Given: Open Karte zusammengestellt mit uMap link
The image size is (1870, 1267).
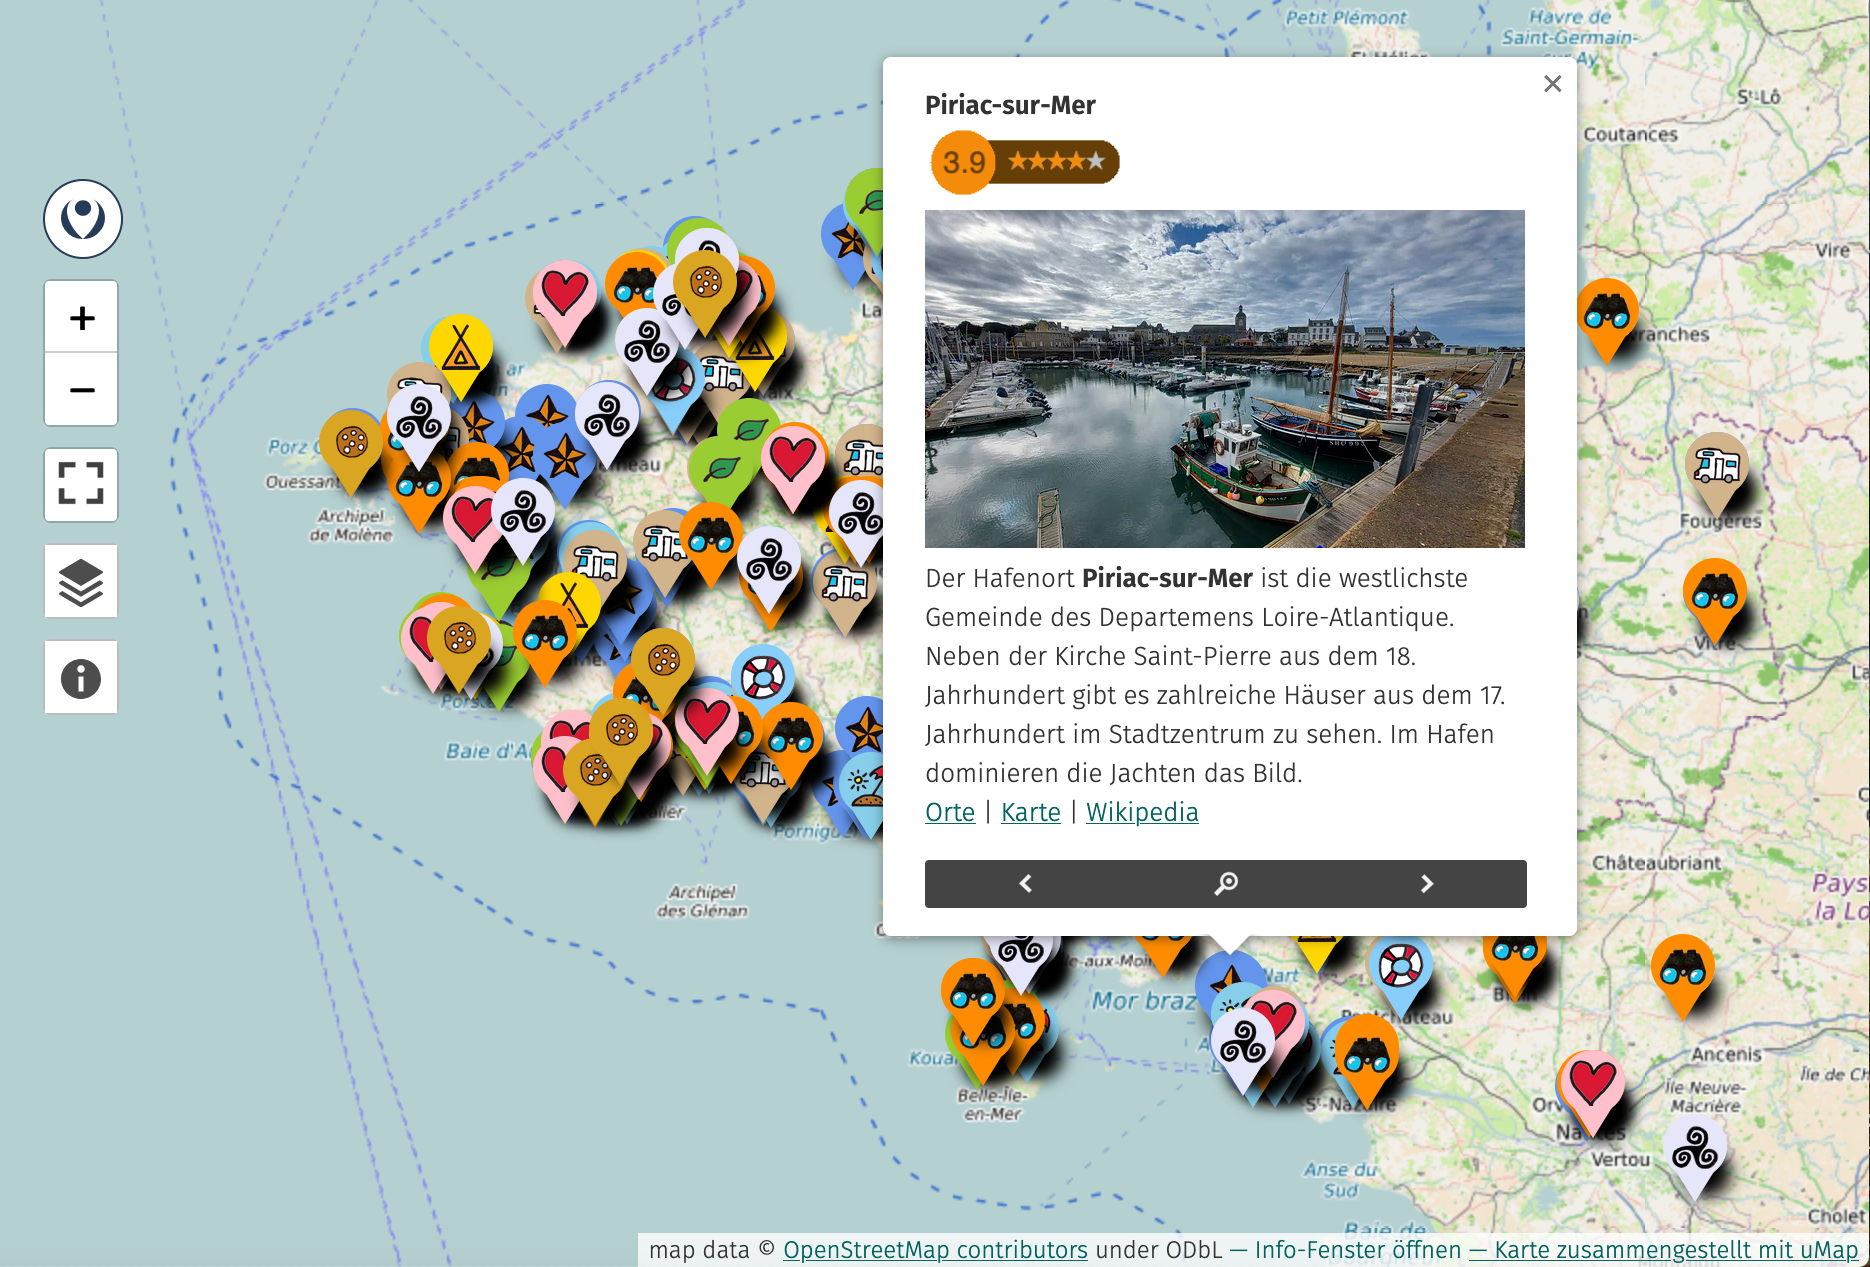Looking at the screenshot, I should tap(1676, 1250).
